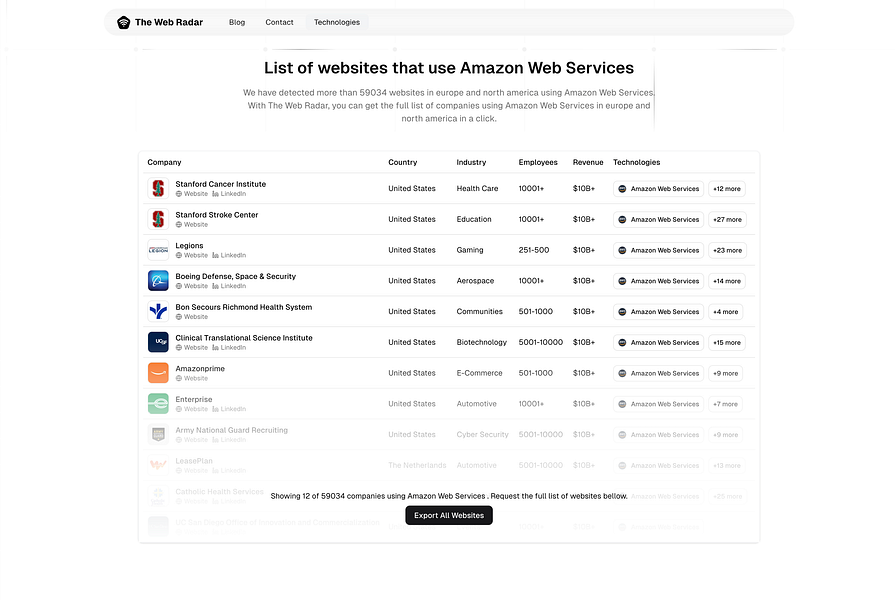Open the Boeing Defense, Space & Security logo
Image resolution: width=895 pixels, height=600 pixels.
click(157, 280)
